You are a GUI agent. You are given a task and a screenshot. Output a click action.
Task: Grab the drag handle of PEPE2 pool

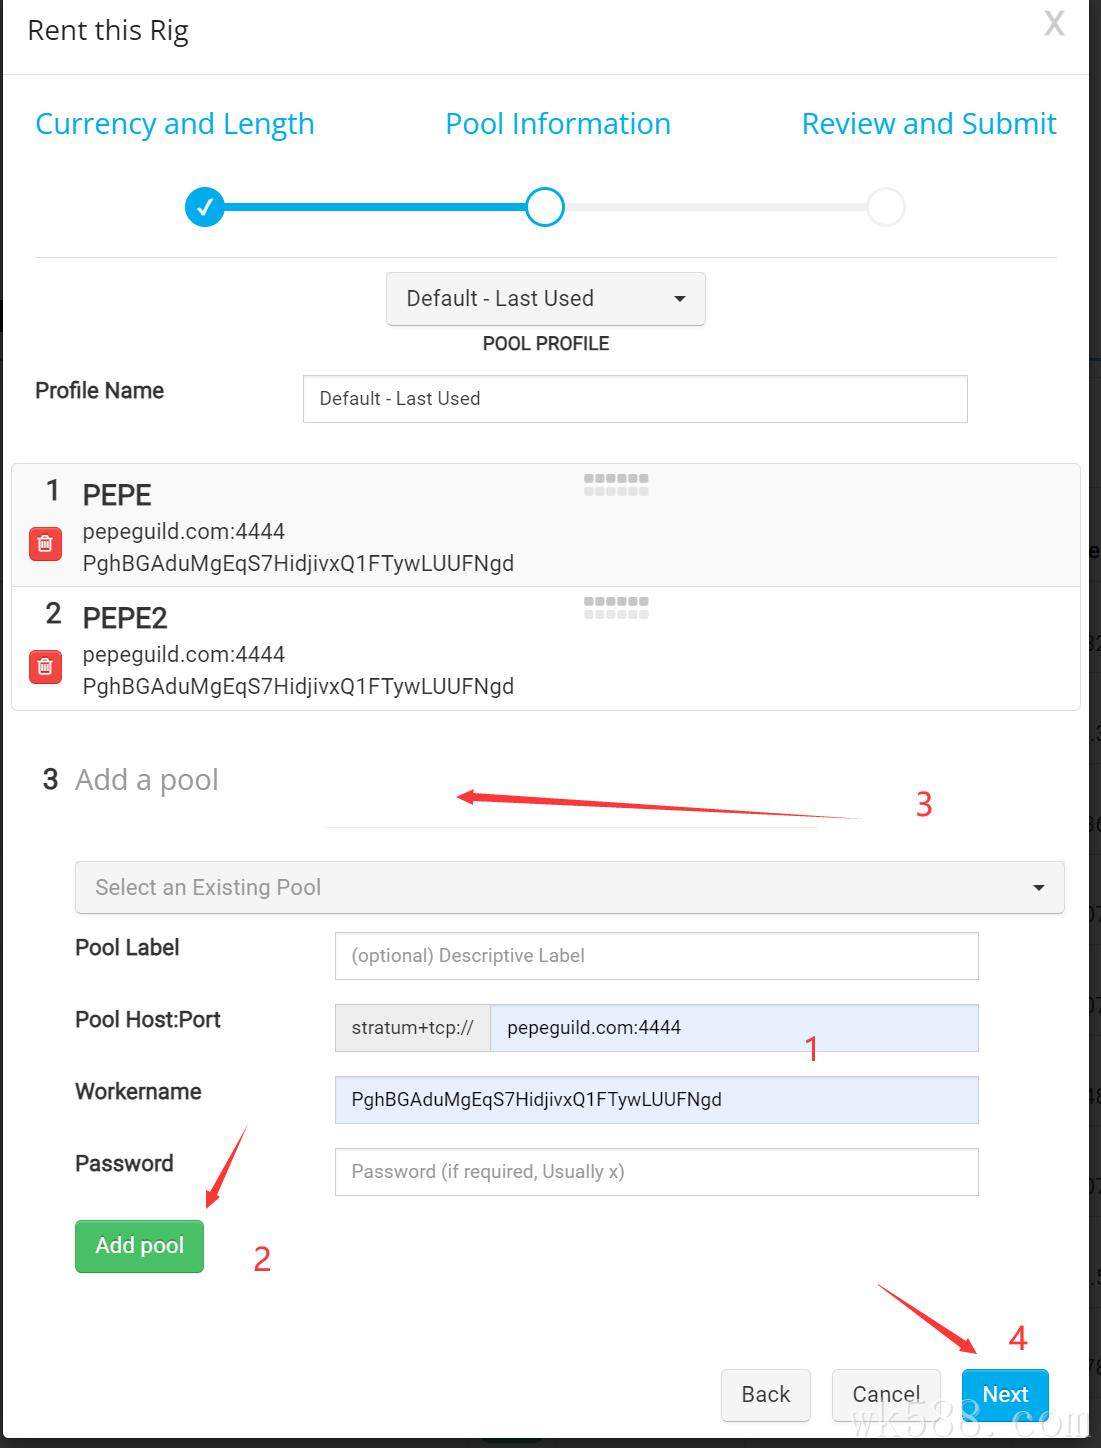point(616,608)
